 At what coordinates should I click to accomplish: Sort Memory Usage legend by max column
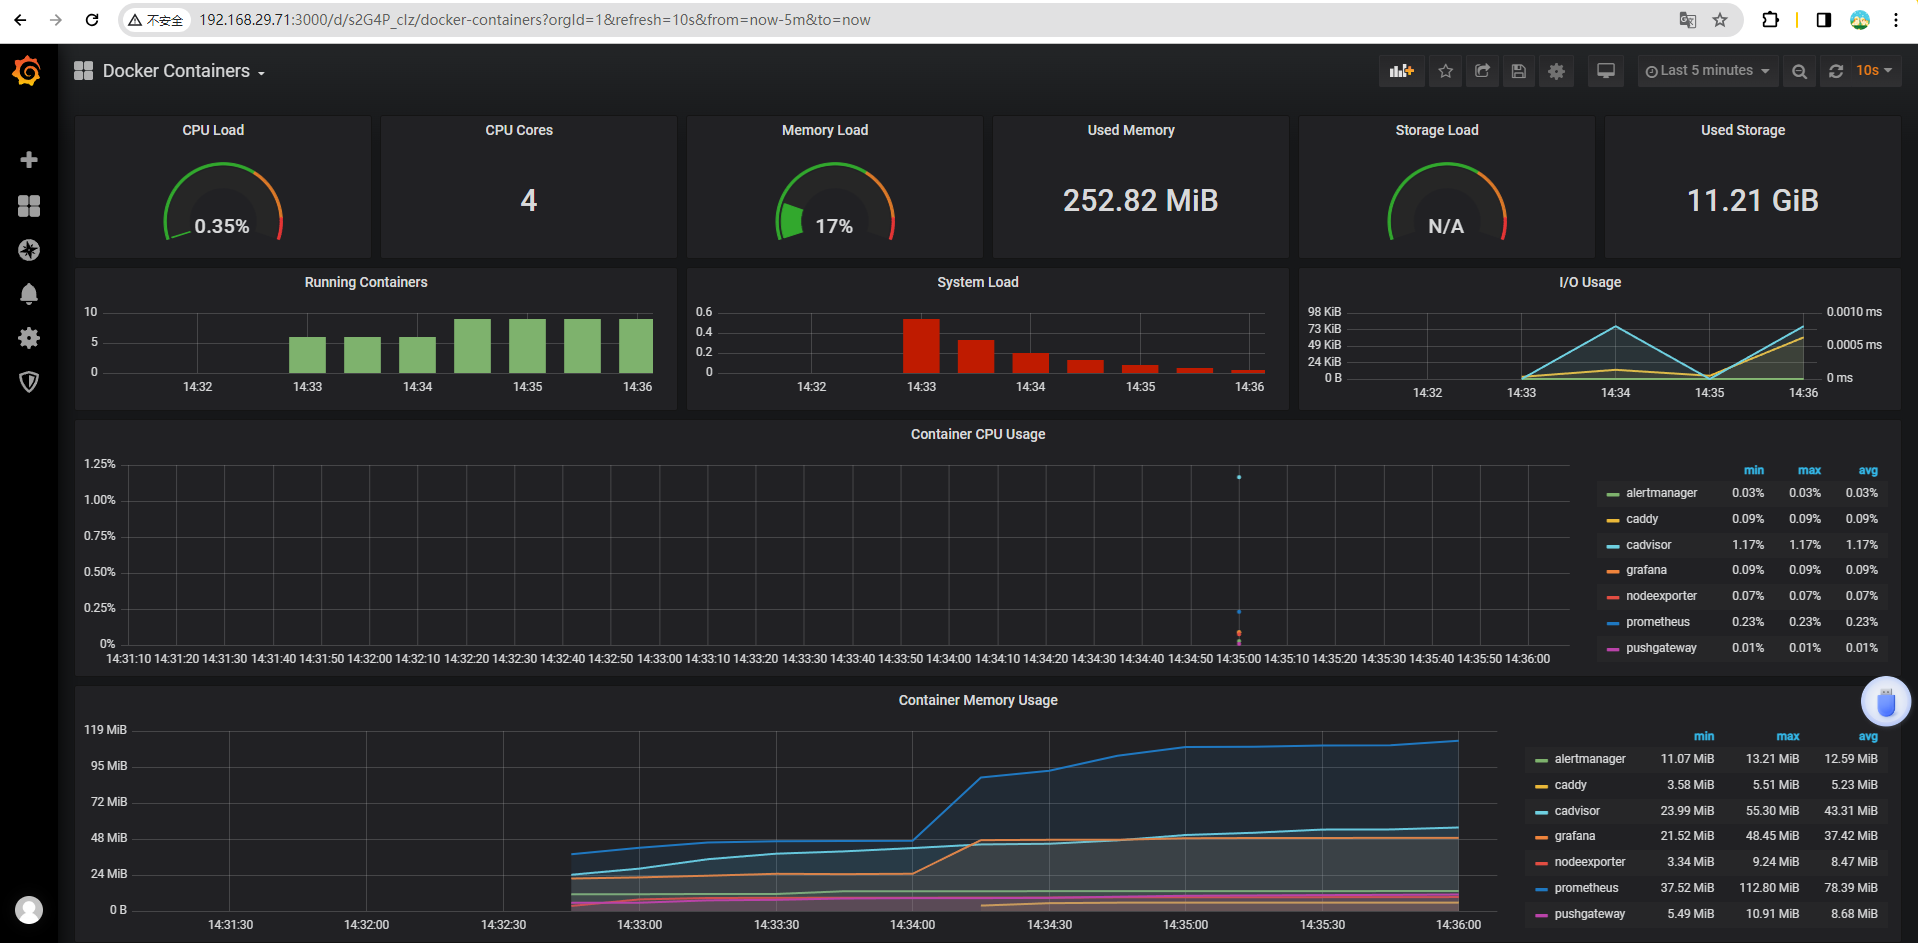tap(1788, 736)
